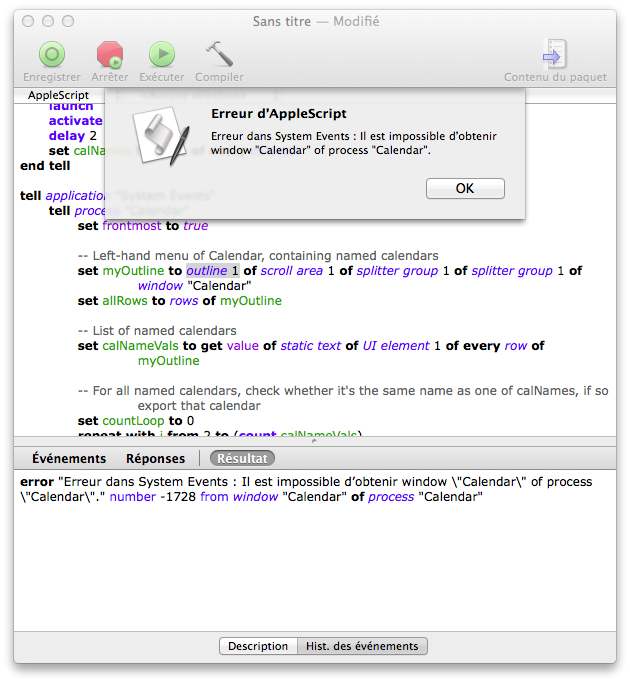Click 'myOutline' continuation line under calNameVals
This screenshot has height=683, width=630.
[168, 361]
